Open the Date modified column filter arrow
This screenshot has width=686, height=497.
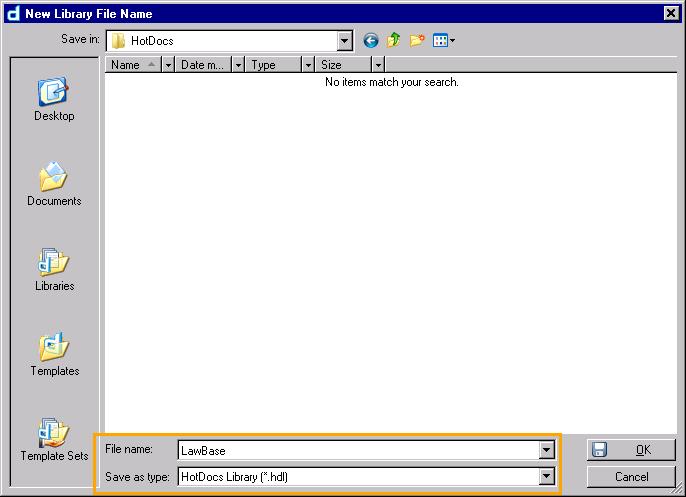coord(238,65)
